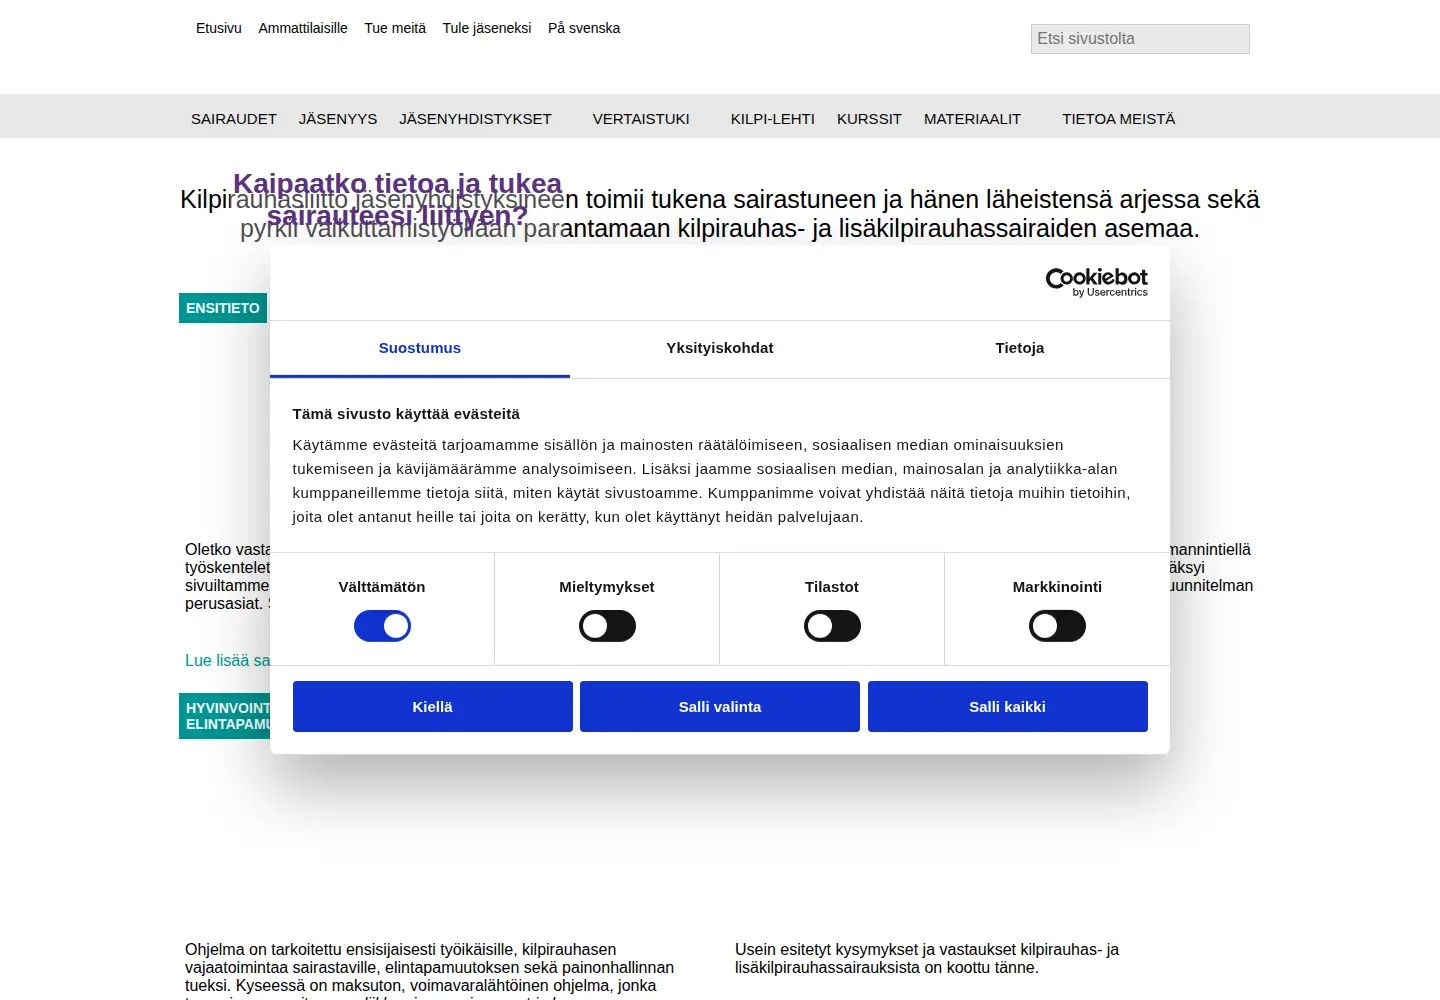
Task: Click the Cookiebot logo
Action: pyautogui.click(x=1096, y=282)
